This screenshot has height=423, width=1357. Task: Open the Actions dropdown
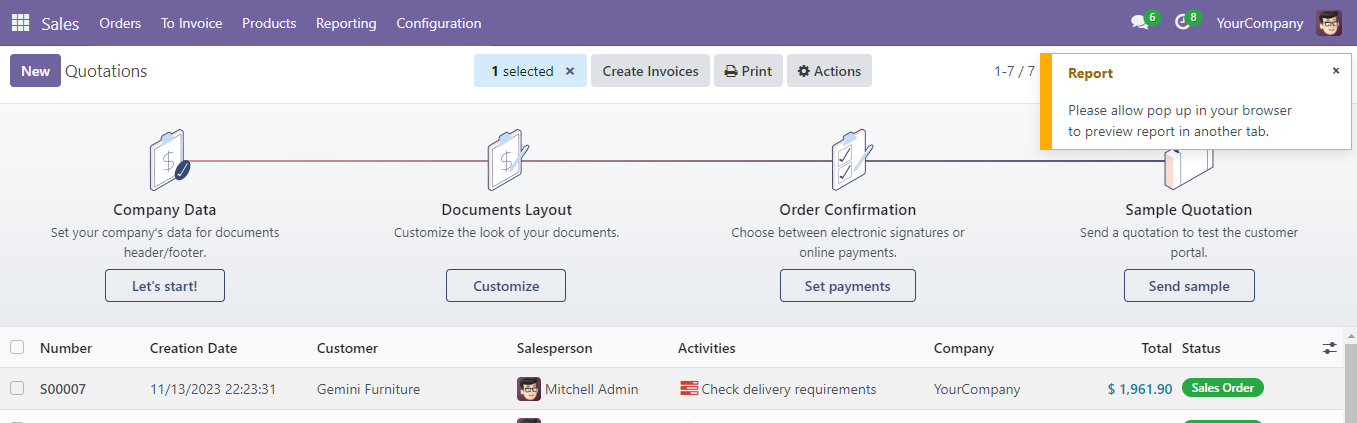coord(829,71)
